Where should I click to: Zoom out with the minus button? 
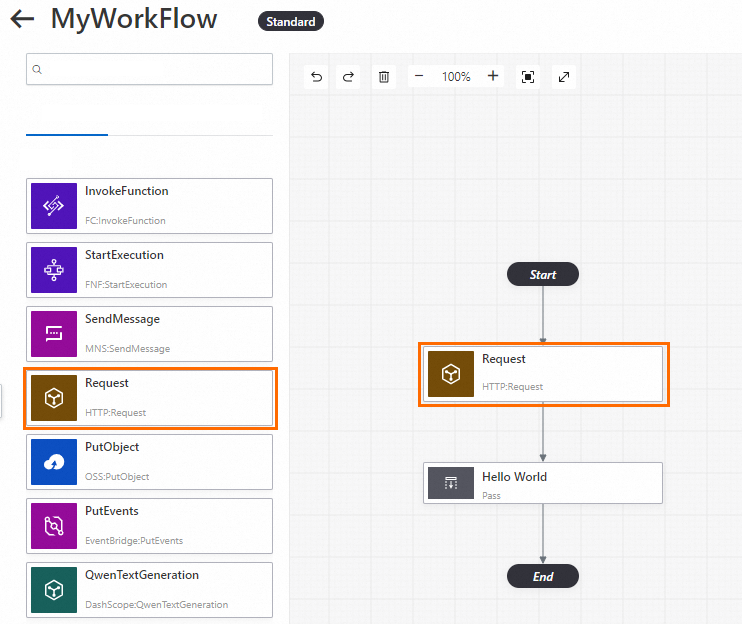[419, 76]
